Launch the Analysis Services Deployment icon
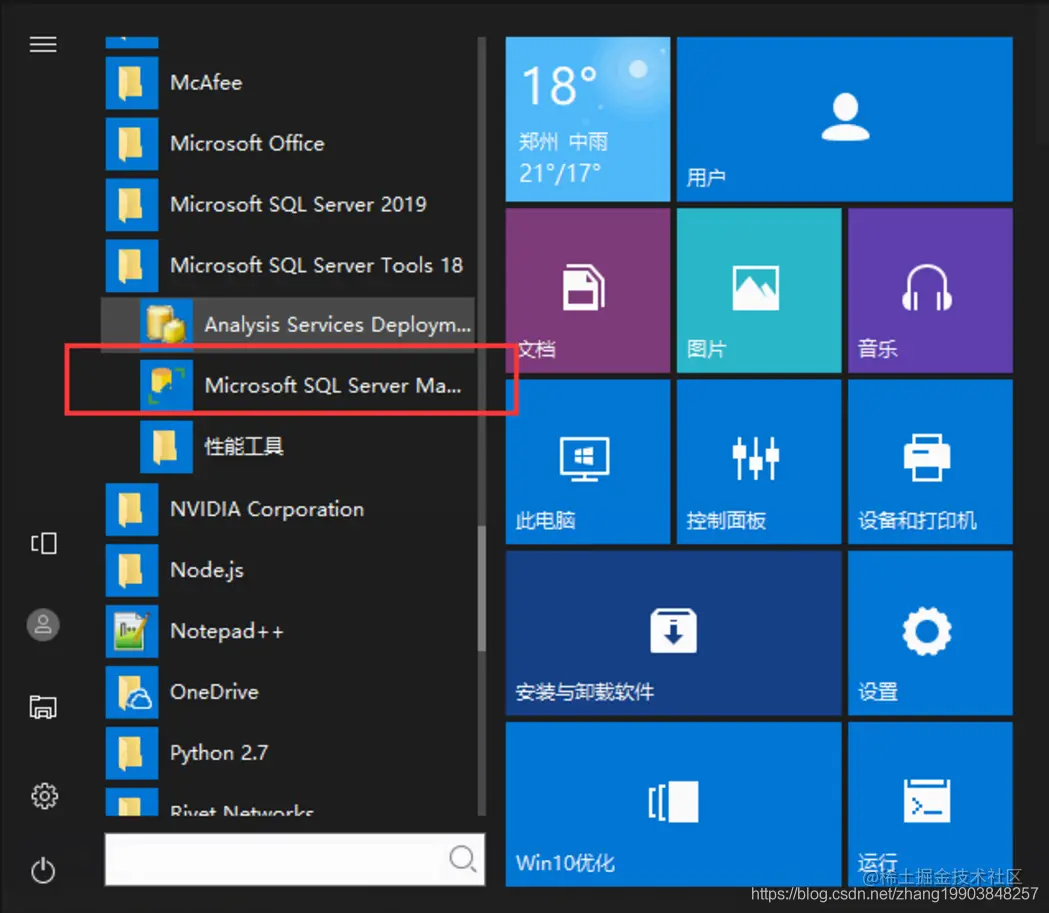The width and height of the screenshot is (1049, 913). click(x=166, y=324)
